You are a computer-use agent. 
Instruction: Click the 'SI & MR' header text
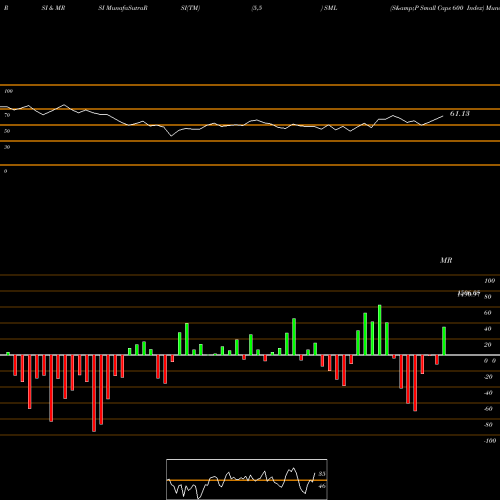53,8
